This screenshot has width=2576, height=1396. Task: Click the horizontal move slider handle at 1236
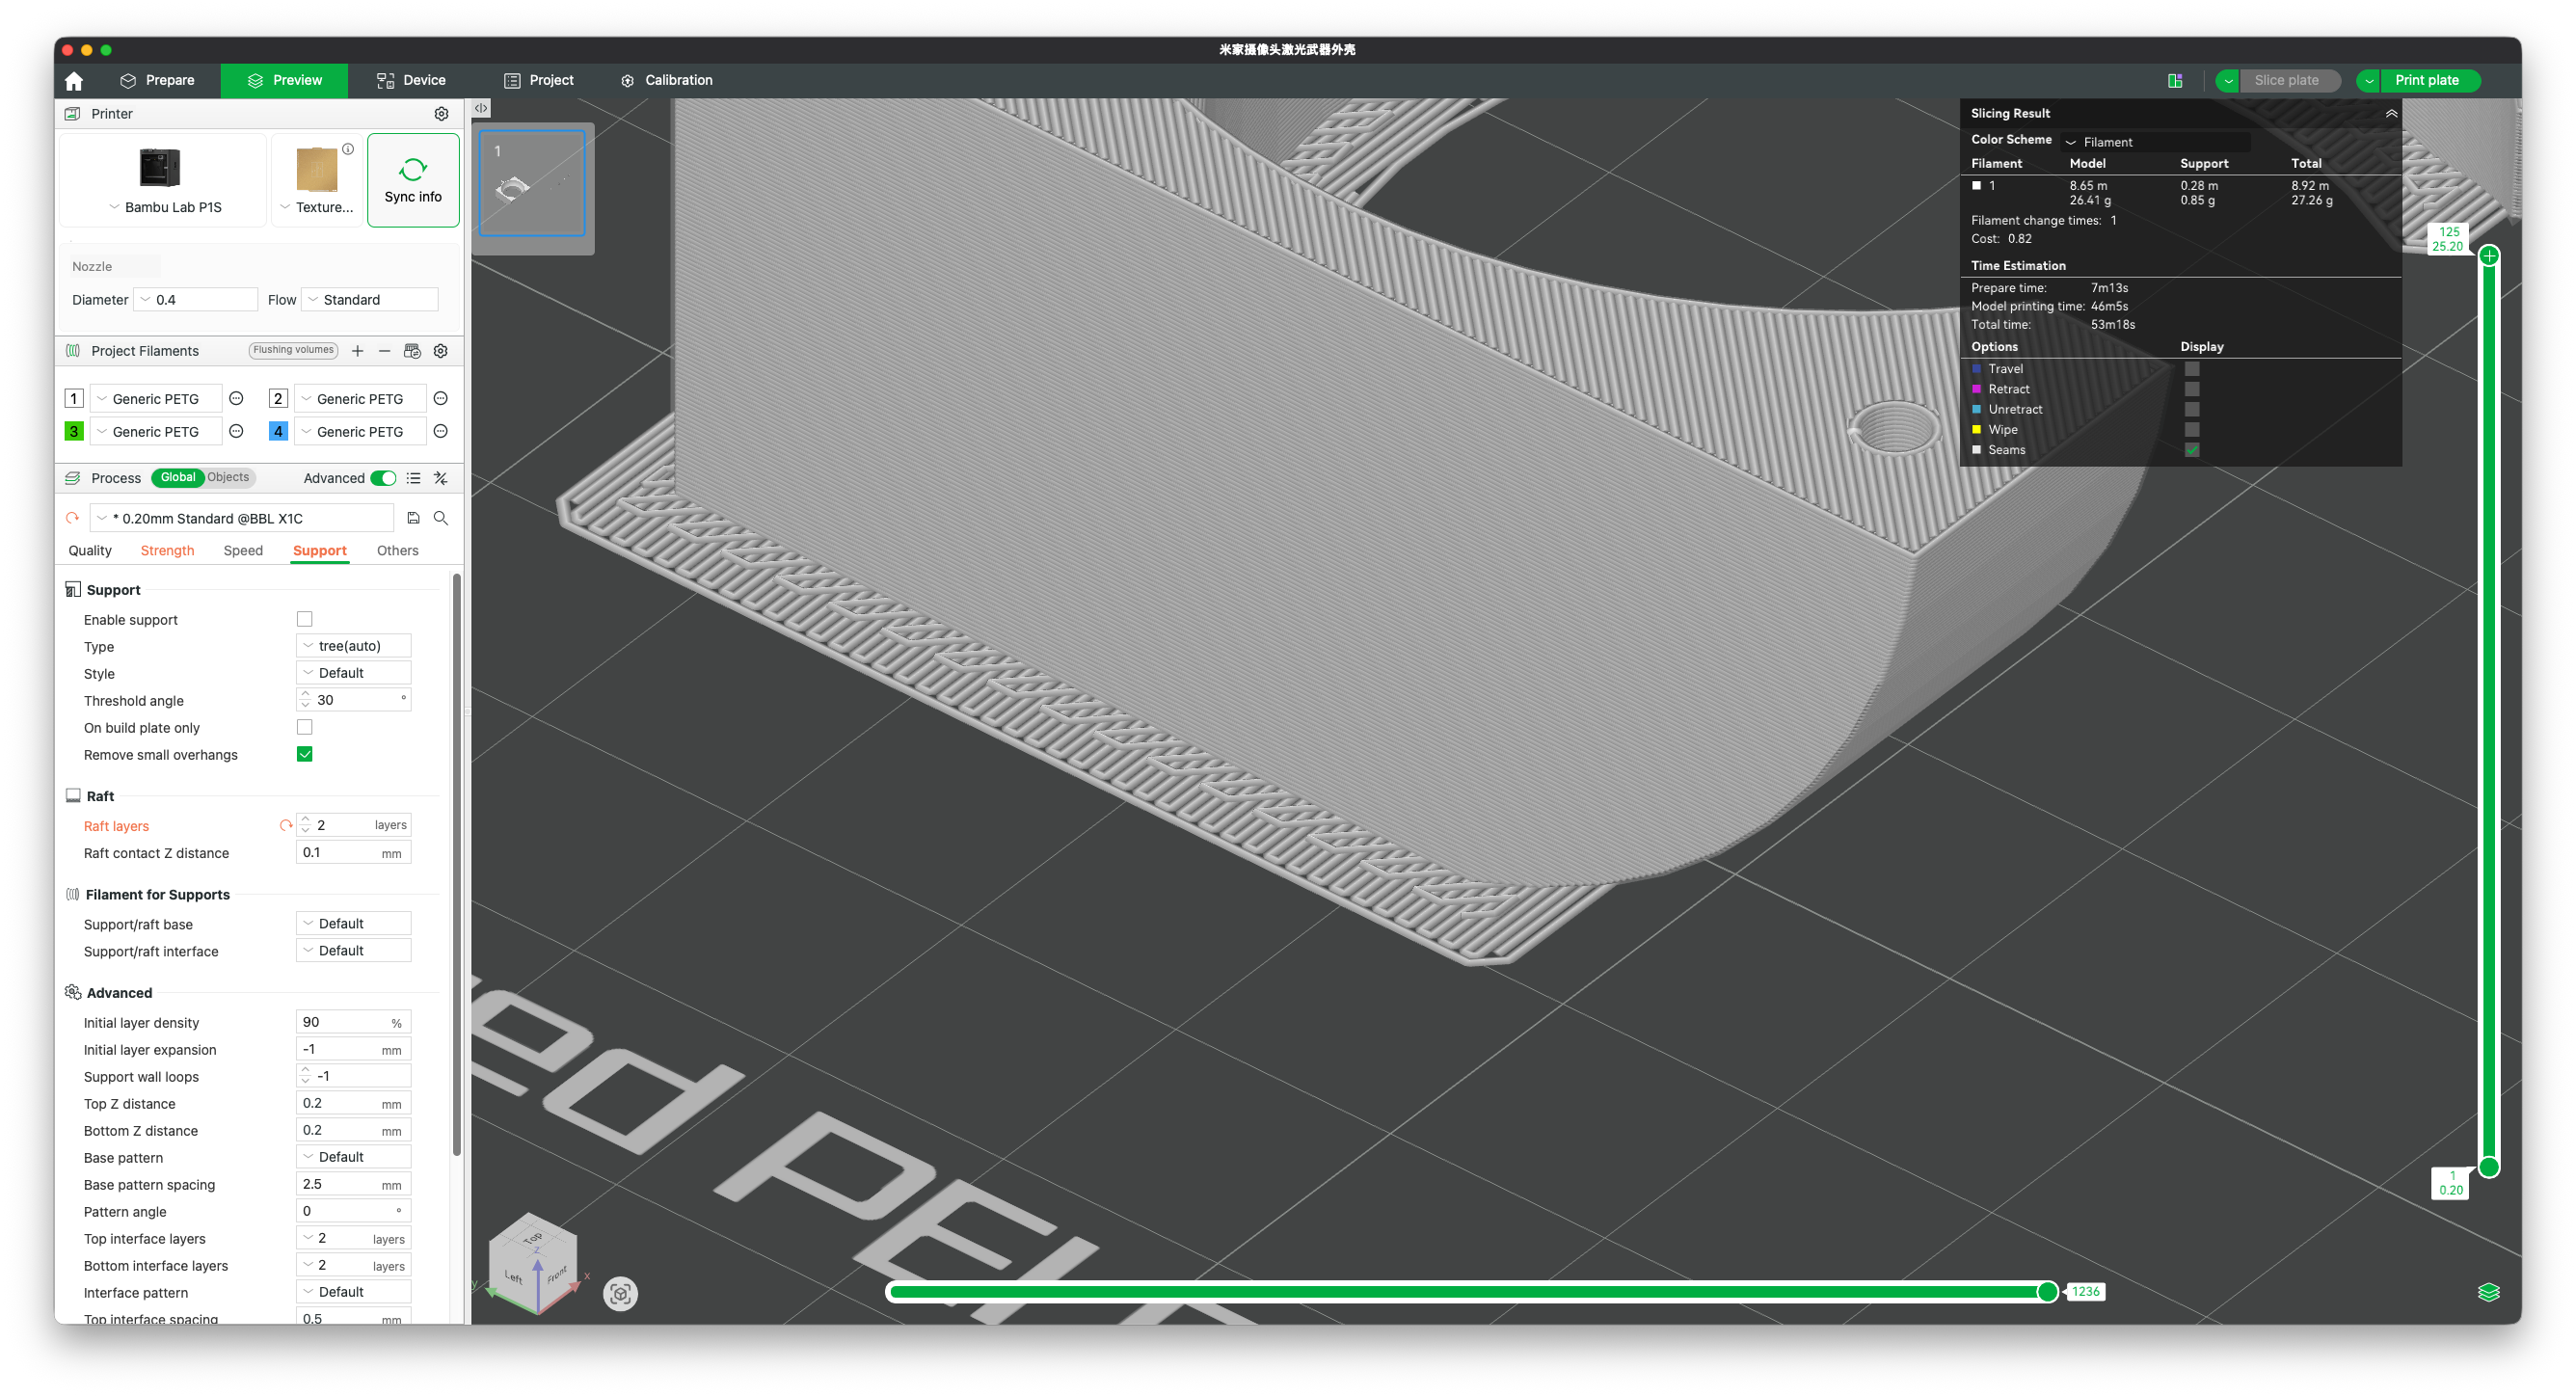[2047, 1292]
